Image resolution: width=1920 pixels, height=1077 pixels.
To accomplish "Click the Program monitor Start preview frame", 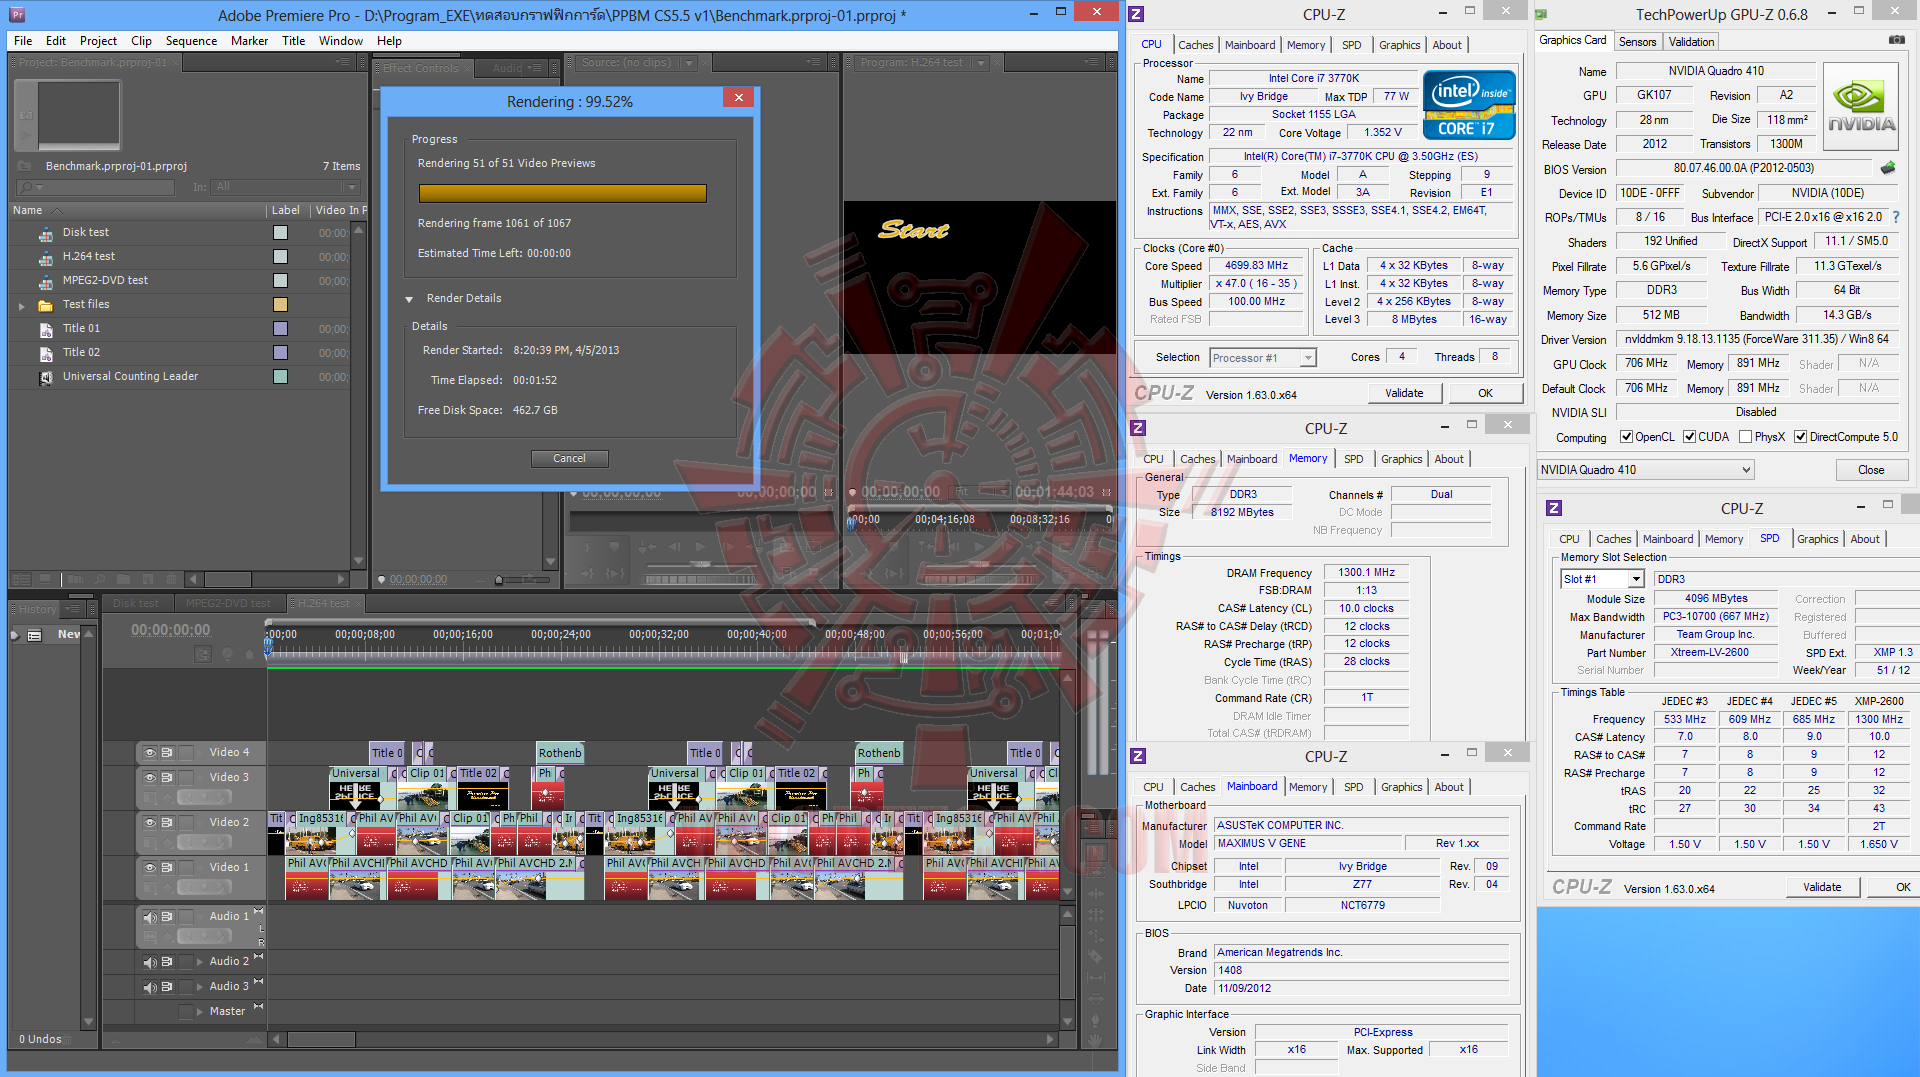I will pyautogui.click(x=979, y=278).
